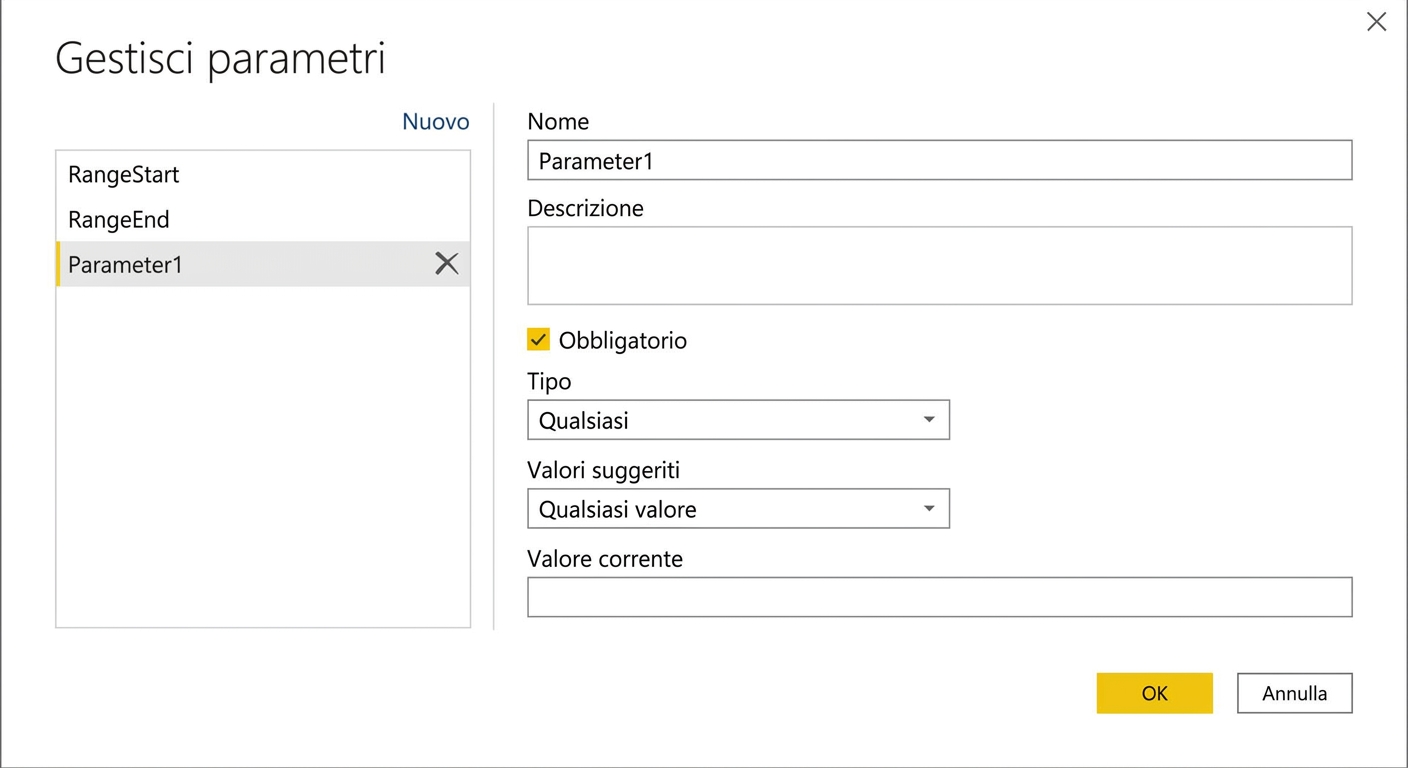This screenshot has width=1408, height=768.
Task: Click the Nuovo link
Action: click(435, 122)
